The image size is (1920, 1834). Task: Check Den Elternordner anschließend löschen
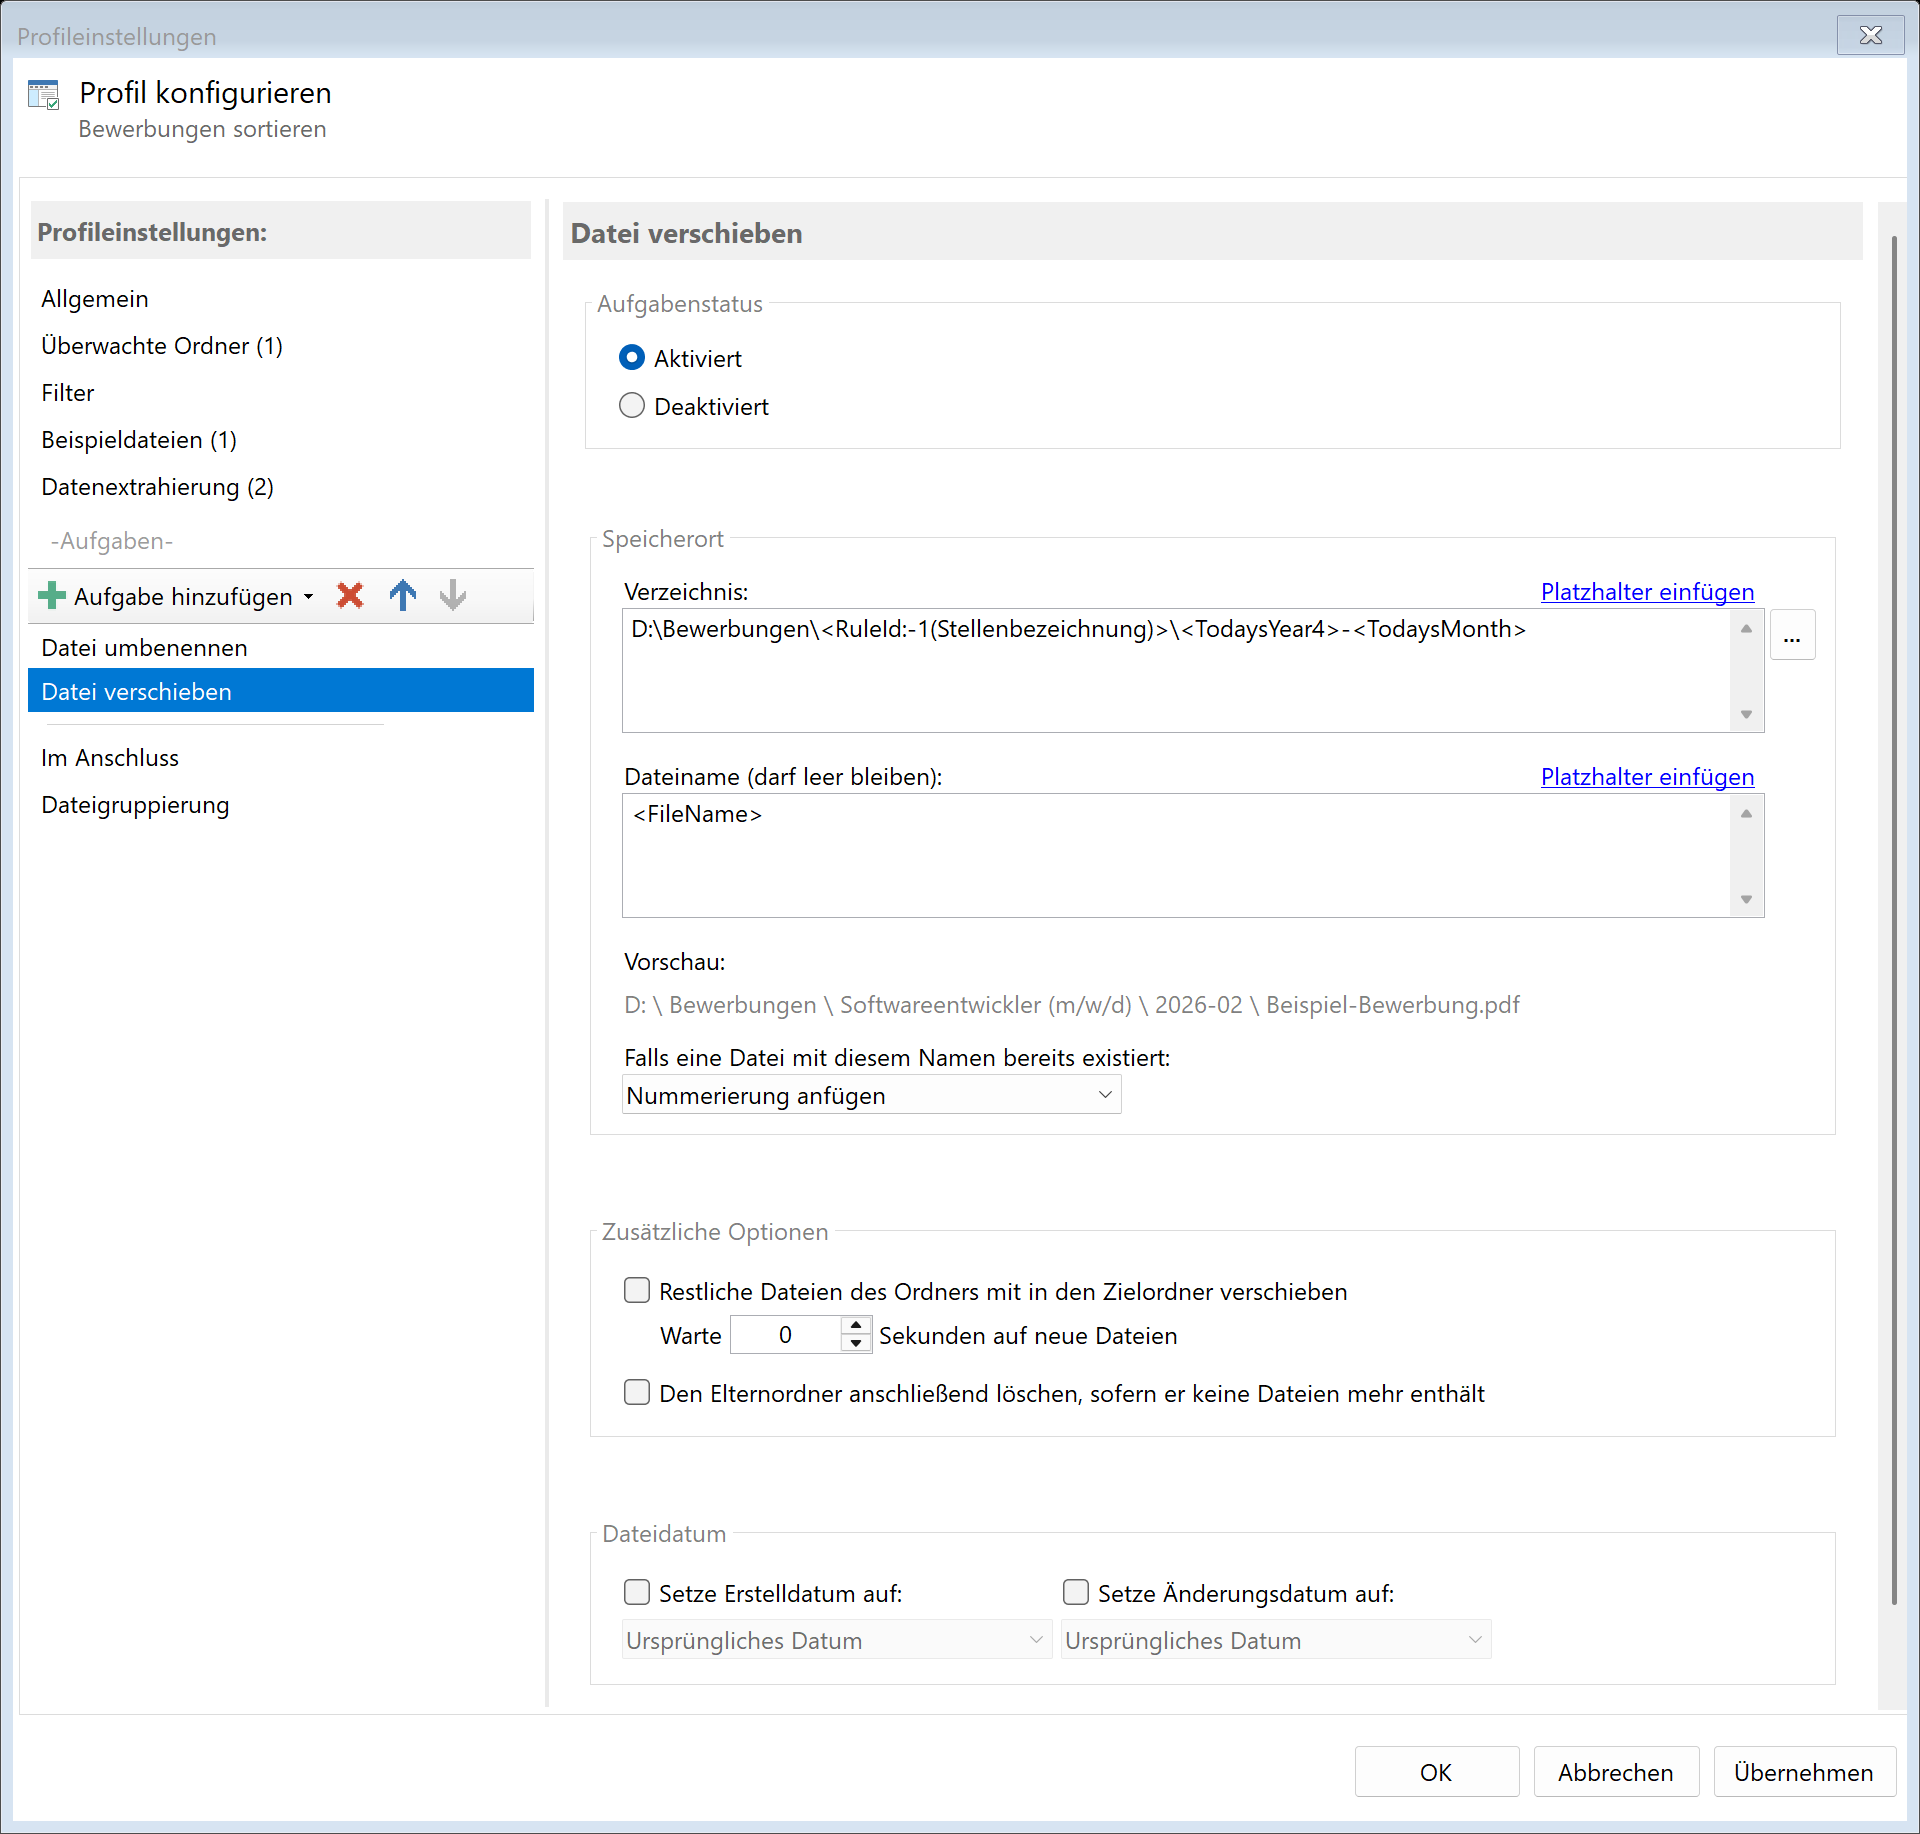pyautogui.click(x=637, y=1393)
